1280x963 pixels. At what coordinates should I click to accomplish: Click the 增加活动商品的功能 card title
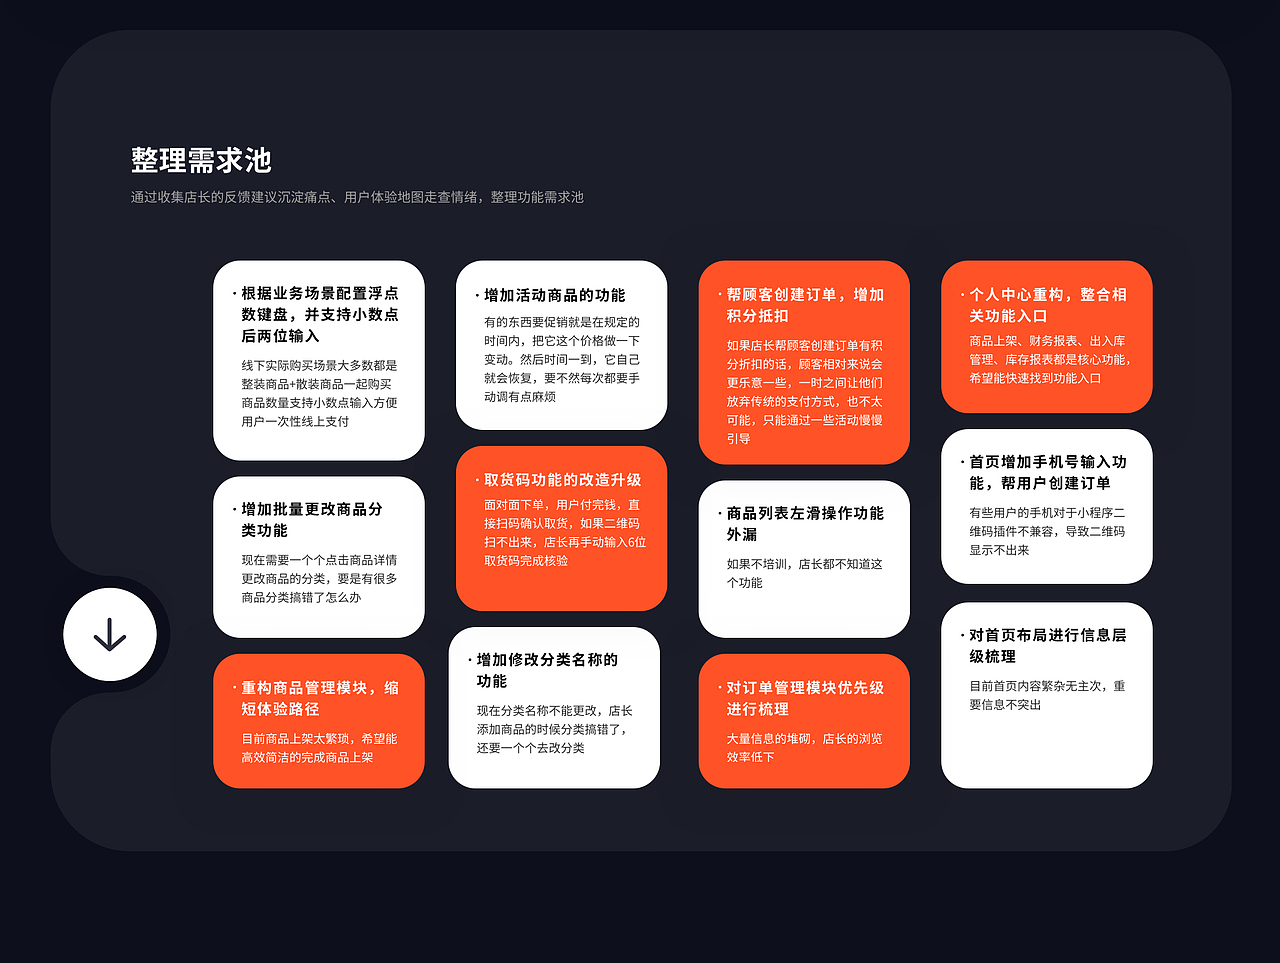(560, 296)
